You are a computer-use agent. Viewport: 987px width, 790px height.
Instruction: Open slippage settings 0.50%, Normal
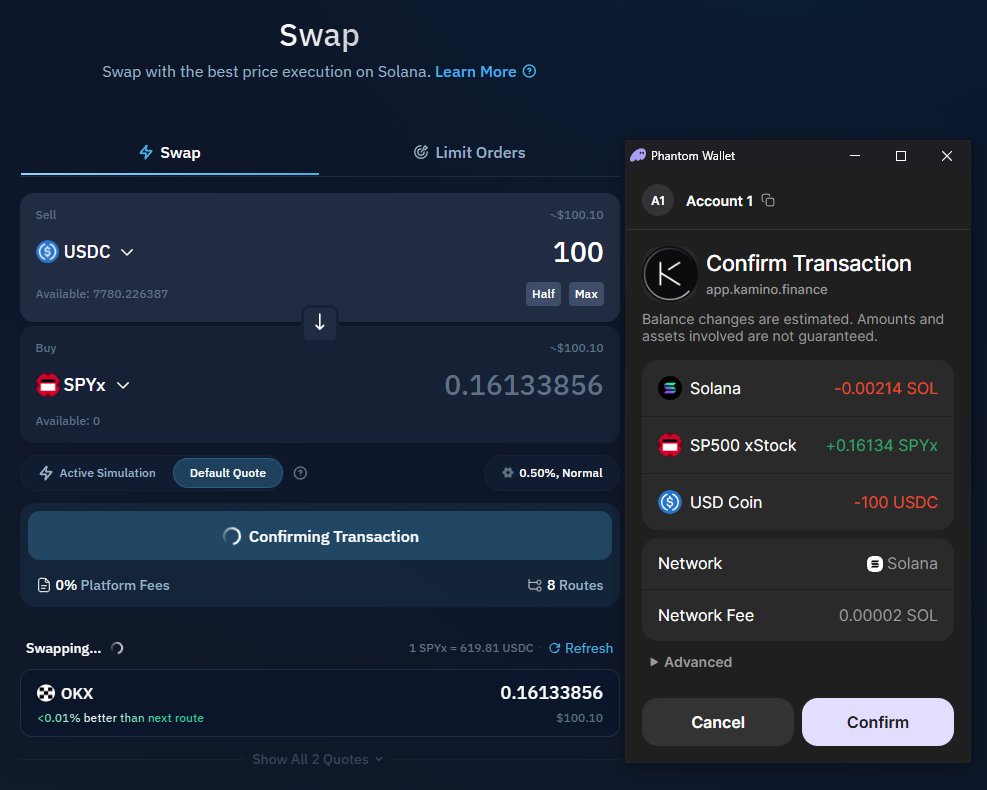tap(552, 473)
